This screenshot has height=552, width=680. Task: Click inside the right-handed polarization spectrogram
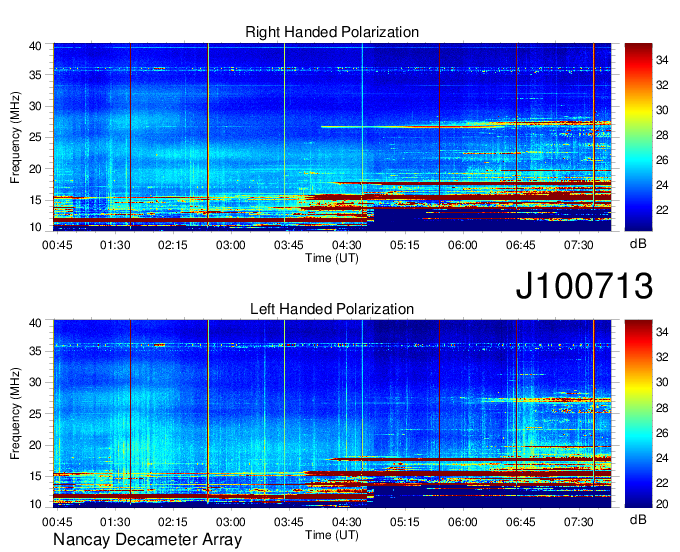pyautogui.click(x=332, y=137)
